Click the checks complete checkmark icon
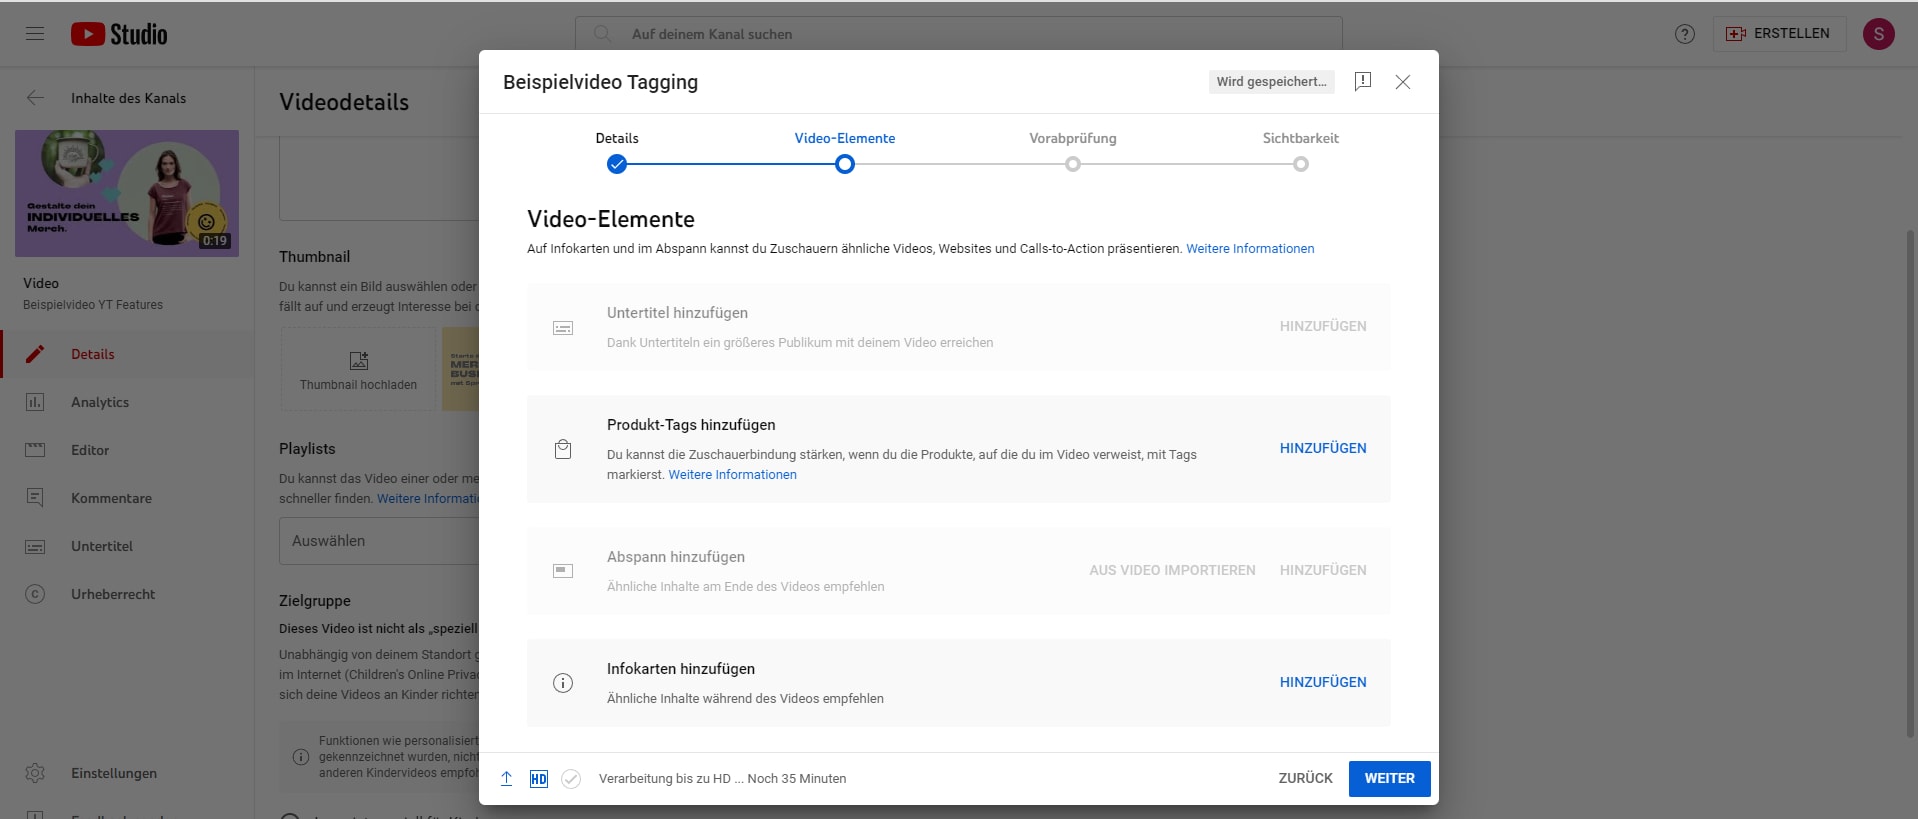 click(571, 779)
